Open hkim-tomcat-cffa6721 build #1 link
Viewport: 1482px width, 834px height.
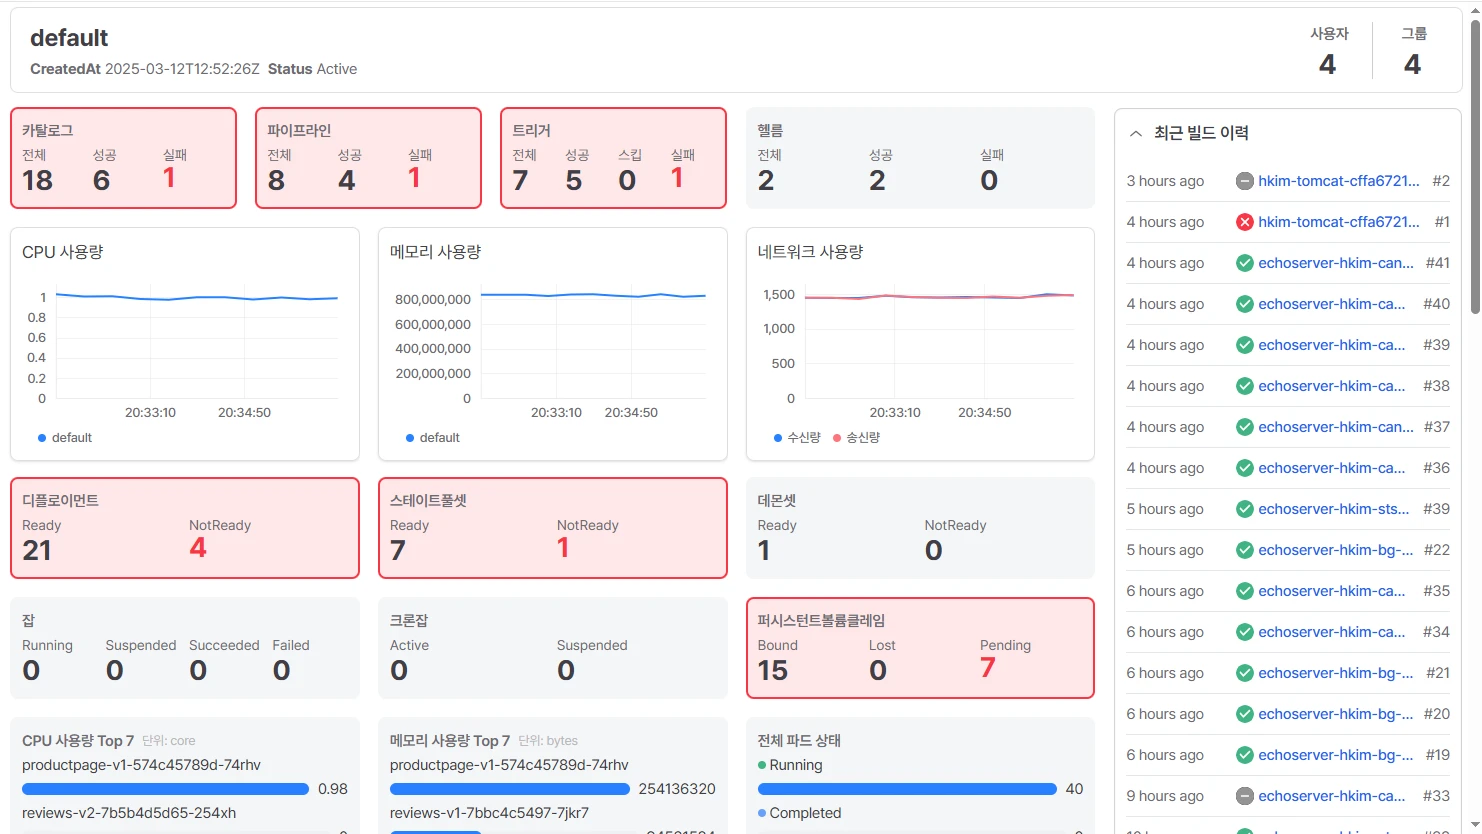pos(1339,222)
